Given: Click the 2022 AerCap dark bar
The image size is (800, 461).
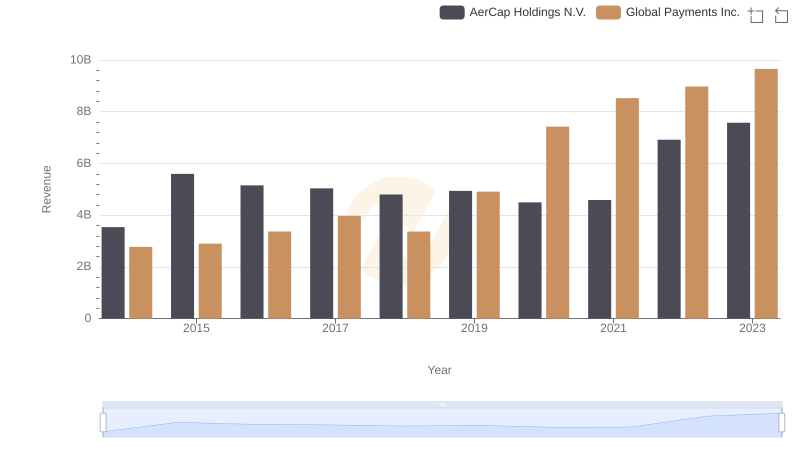Looking at the screenshot, I should click(669, 229).
